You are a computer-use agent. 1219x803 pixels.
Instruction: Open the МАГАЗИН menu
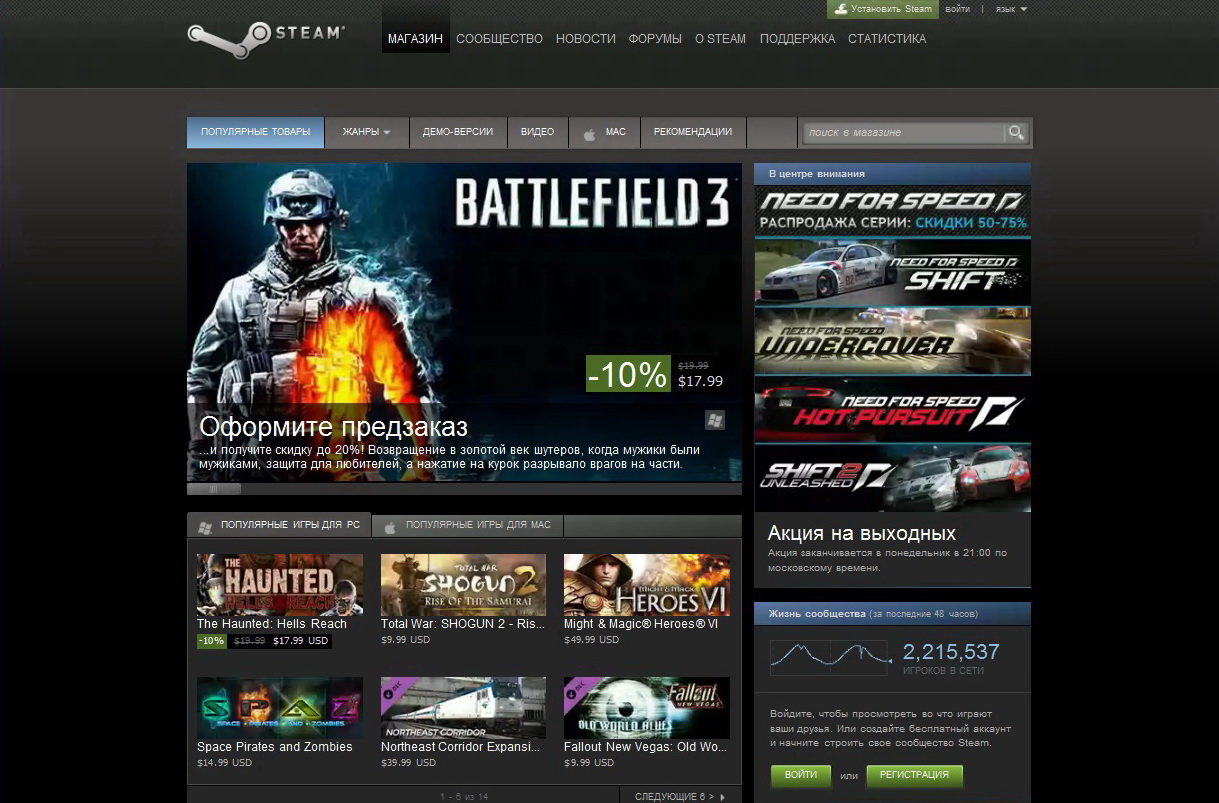[x=415, y=39]
